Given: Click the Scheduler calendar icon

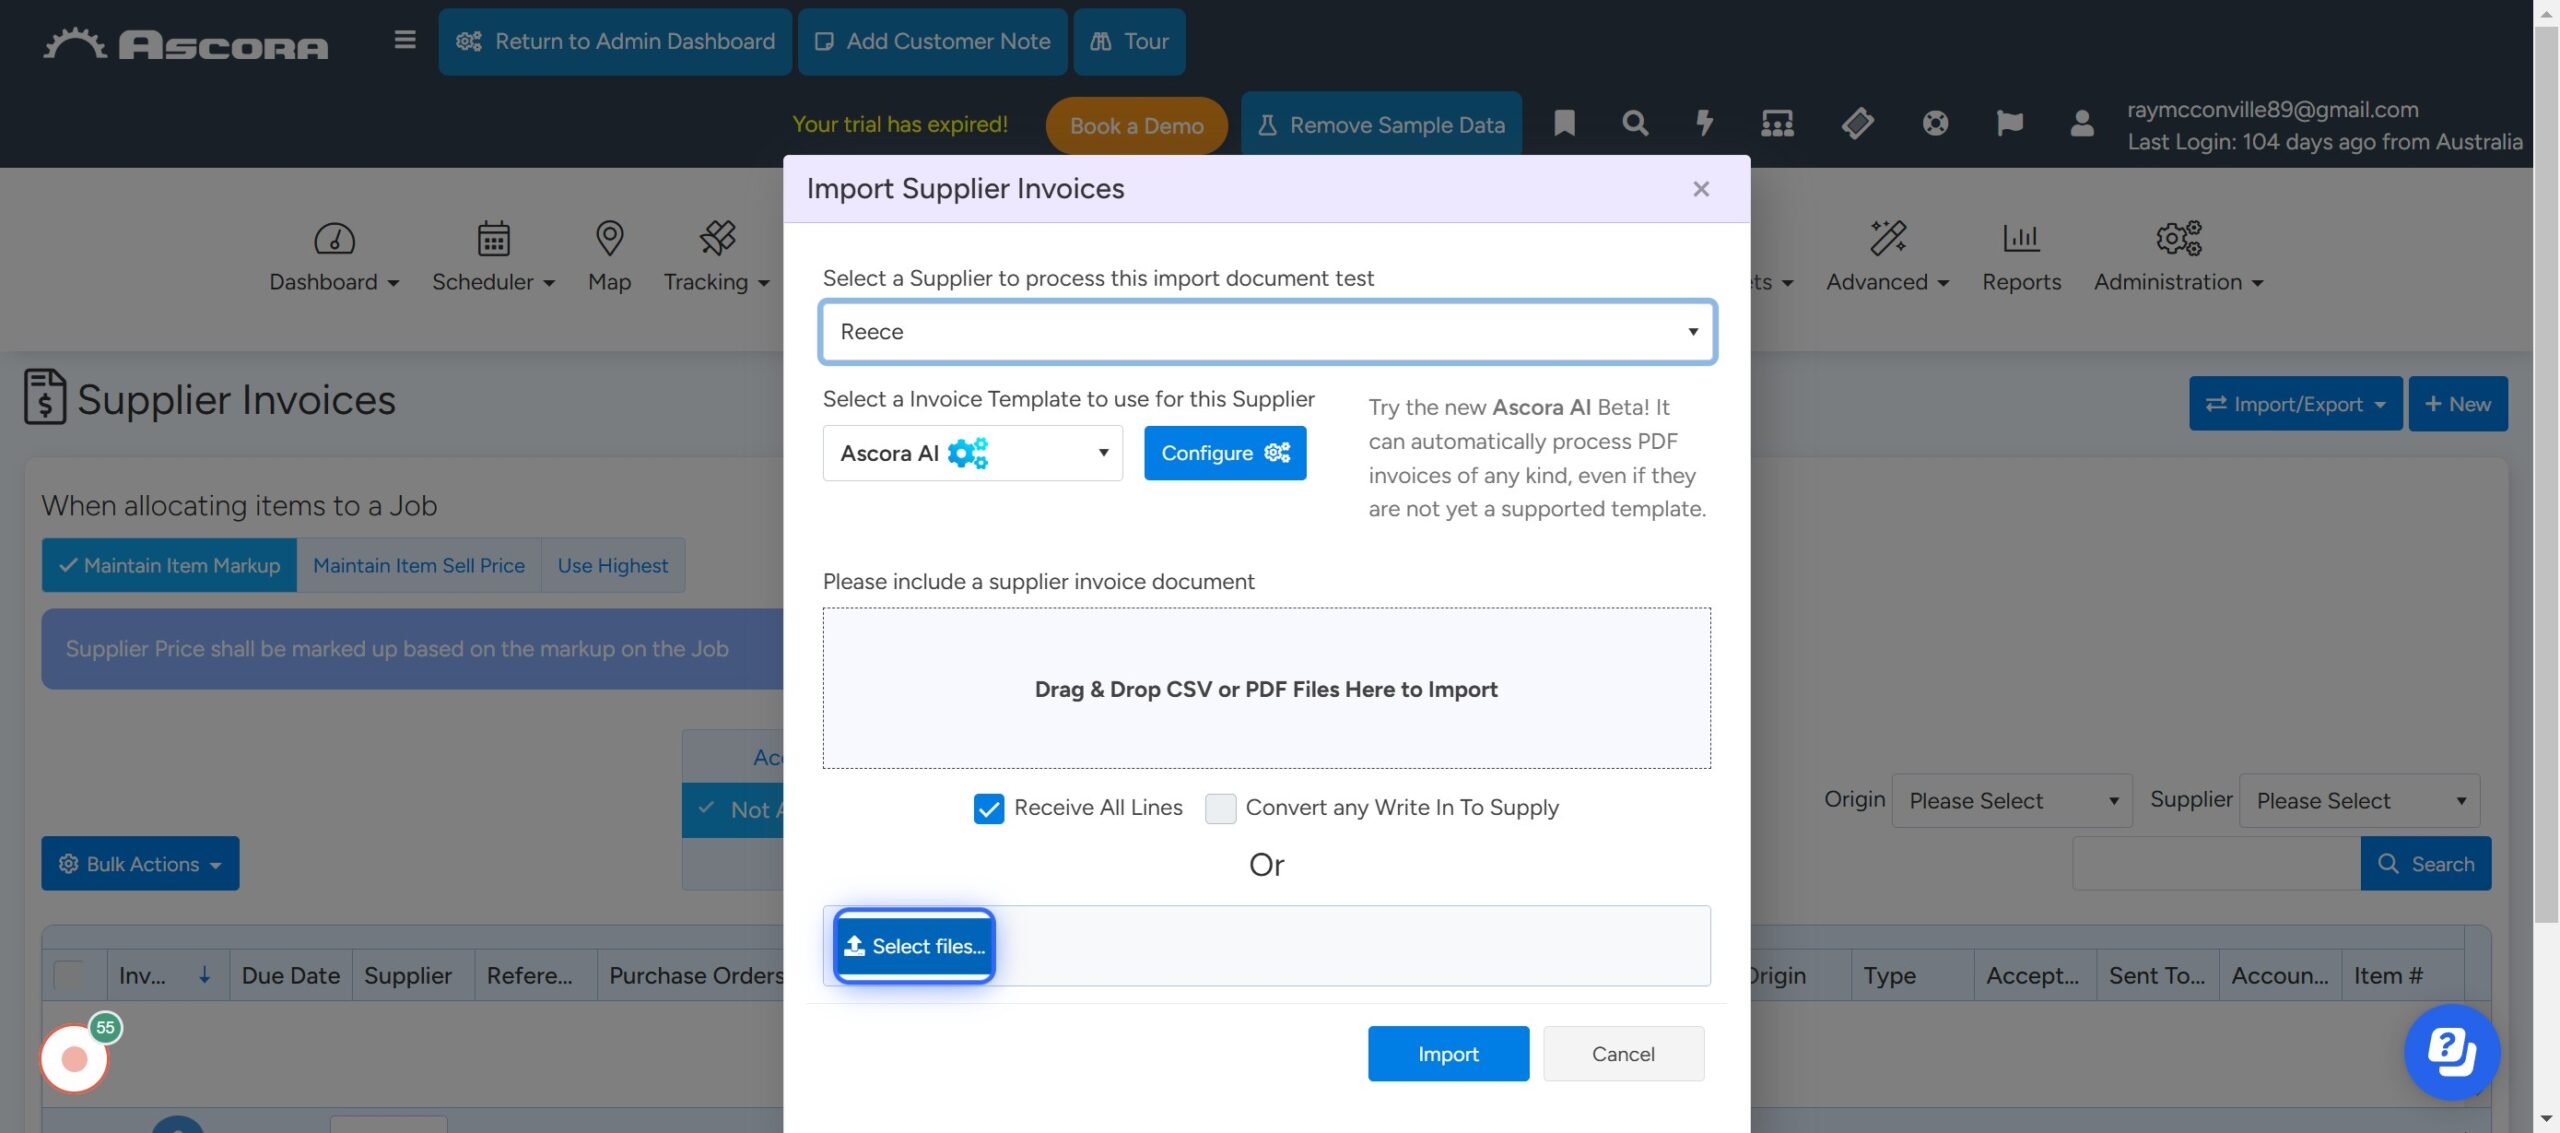Looking at the screenshot, I should (493, 238).
